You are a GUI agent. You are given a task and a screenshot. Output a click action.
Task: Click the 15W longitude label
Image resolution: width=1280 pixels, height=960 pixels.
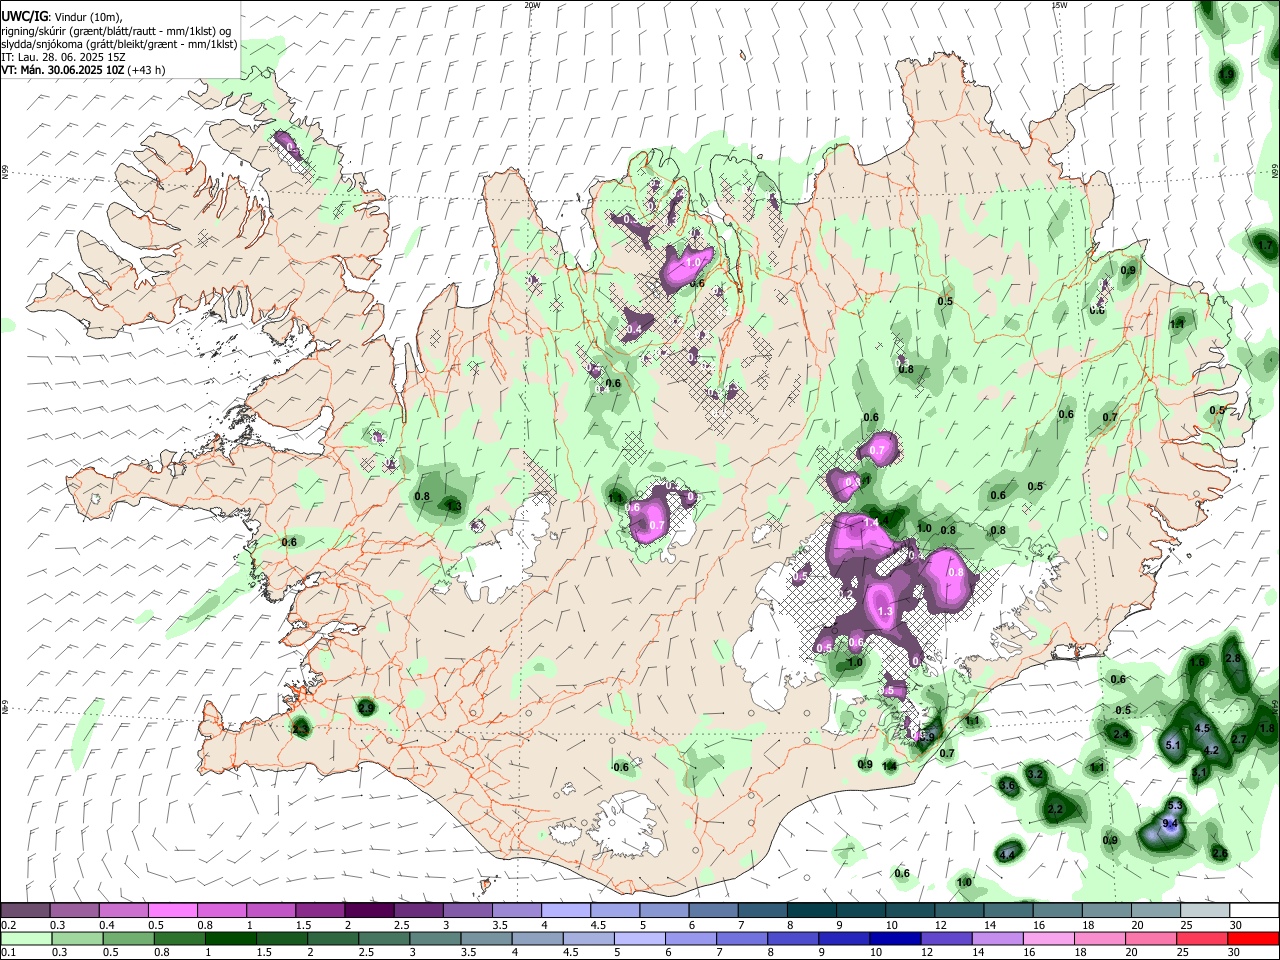pyautogui.click(x=1058, y=5)
